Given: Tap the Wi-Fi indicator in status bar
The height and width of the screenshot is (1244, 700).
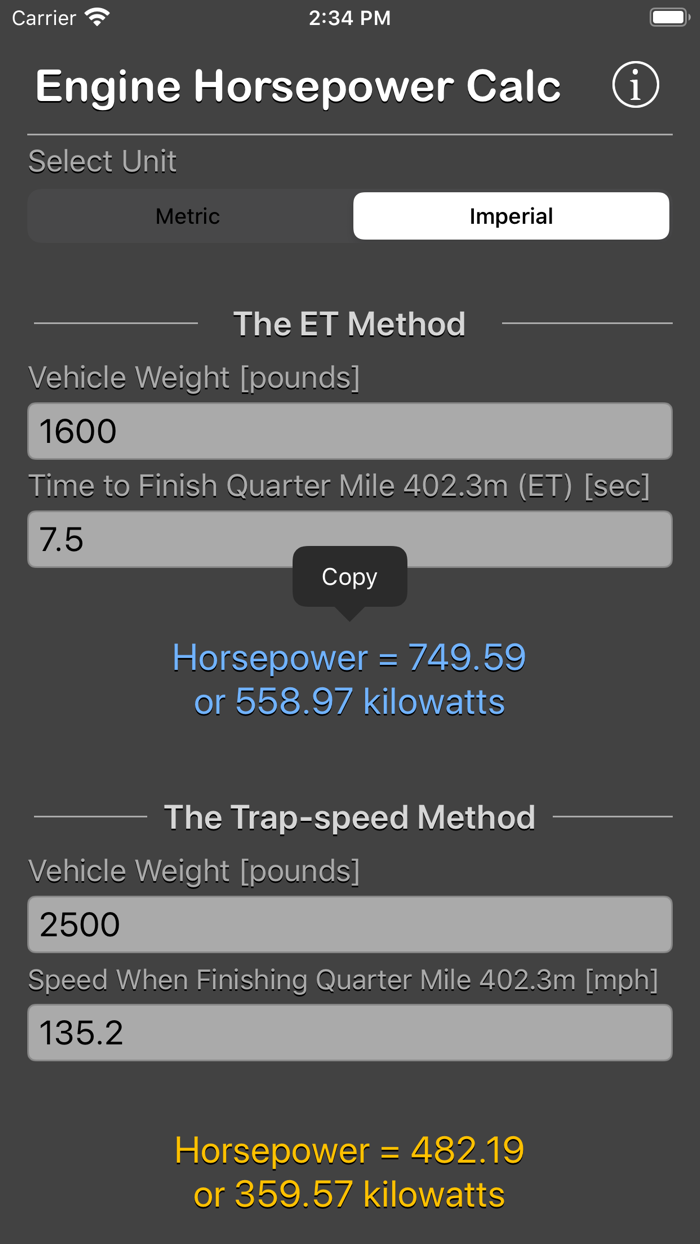Looking at the screenshot, I should (x=95, y=17).
